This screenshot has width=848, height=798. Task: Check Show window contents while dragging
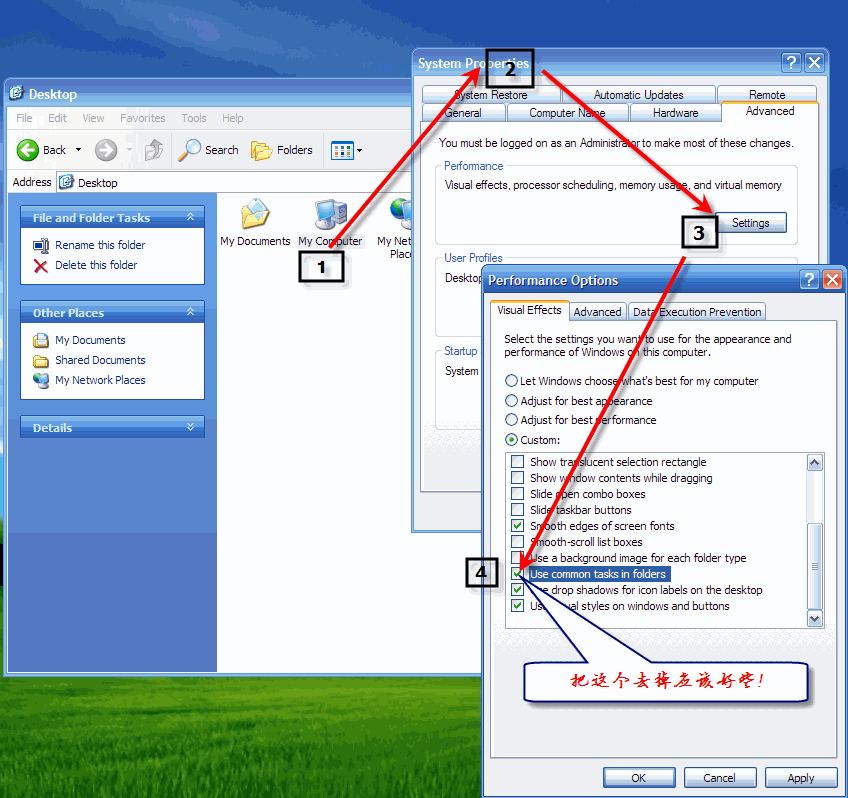(x=518, y=478)
